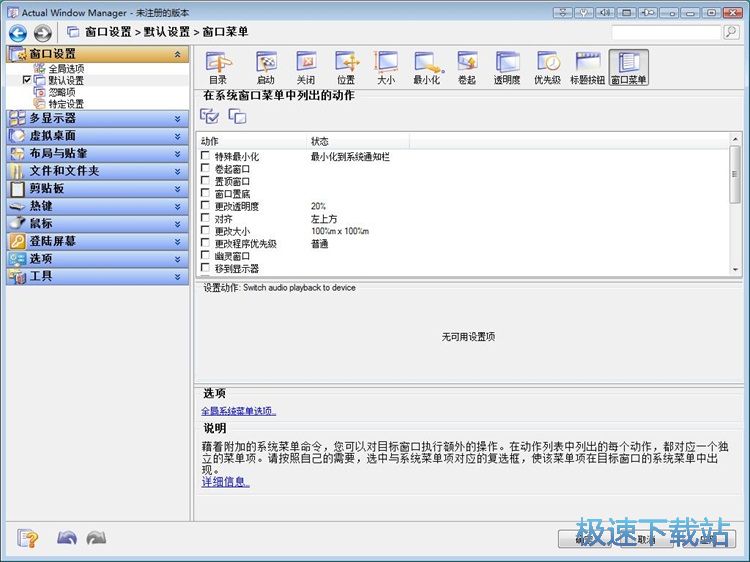Click the grey Forward navigation arrow
Viewport: 750px width, 562px height.
point(43,33)
